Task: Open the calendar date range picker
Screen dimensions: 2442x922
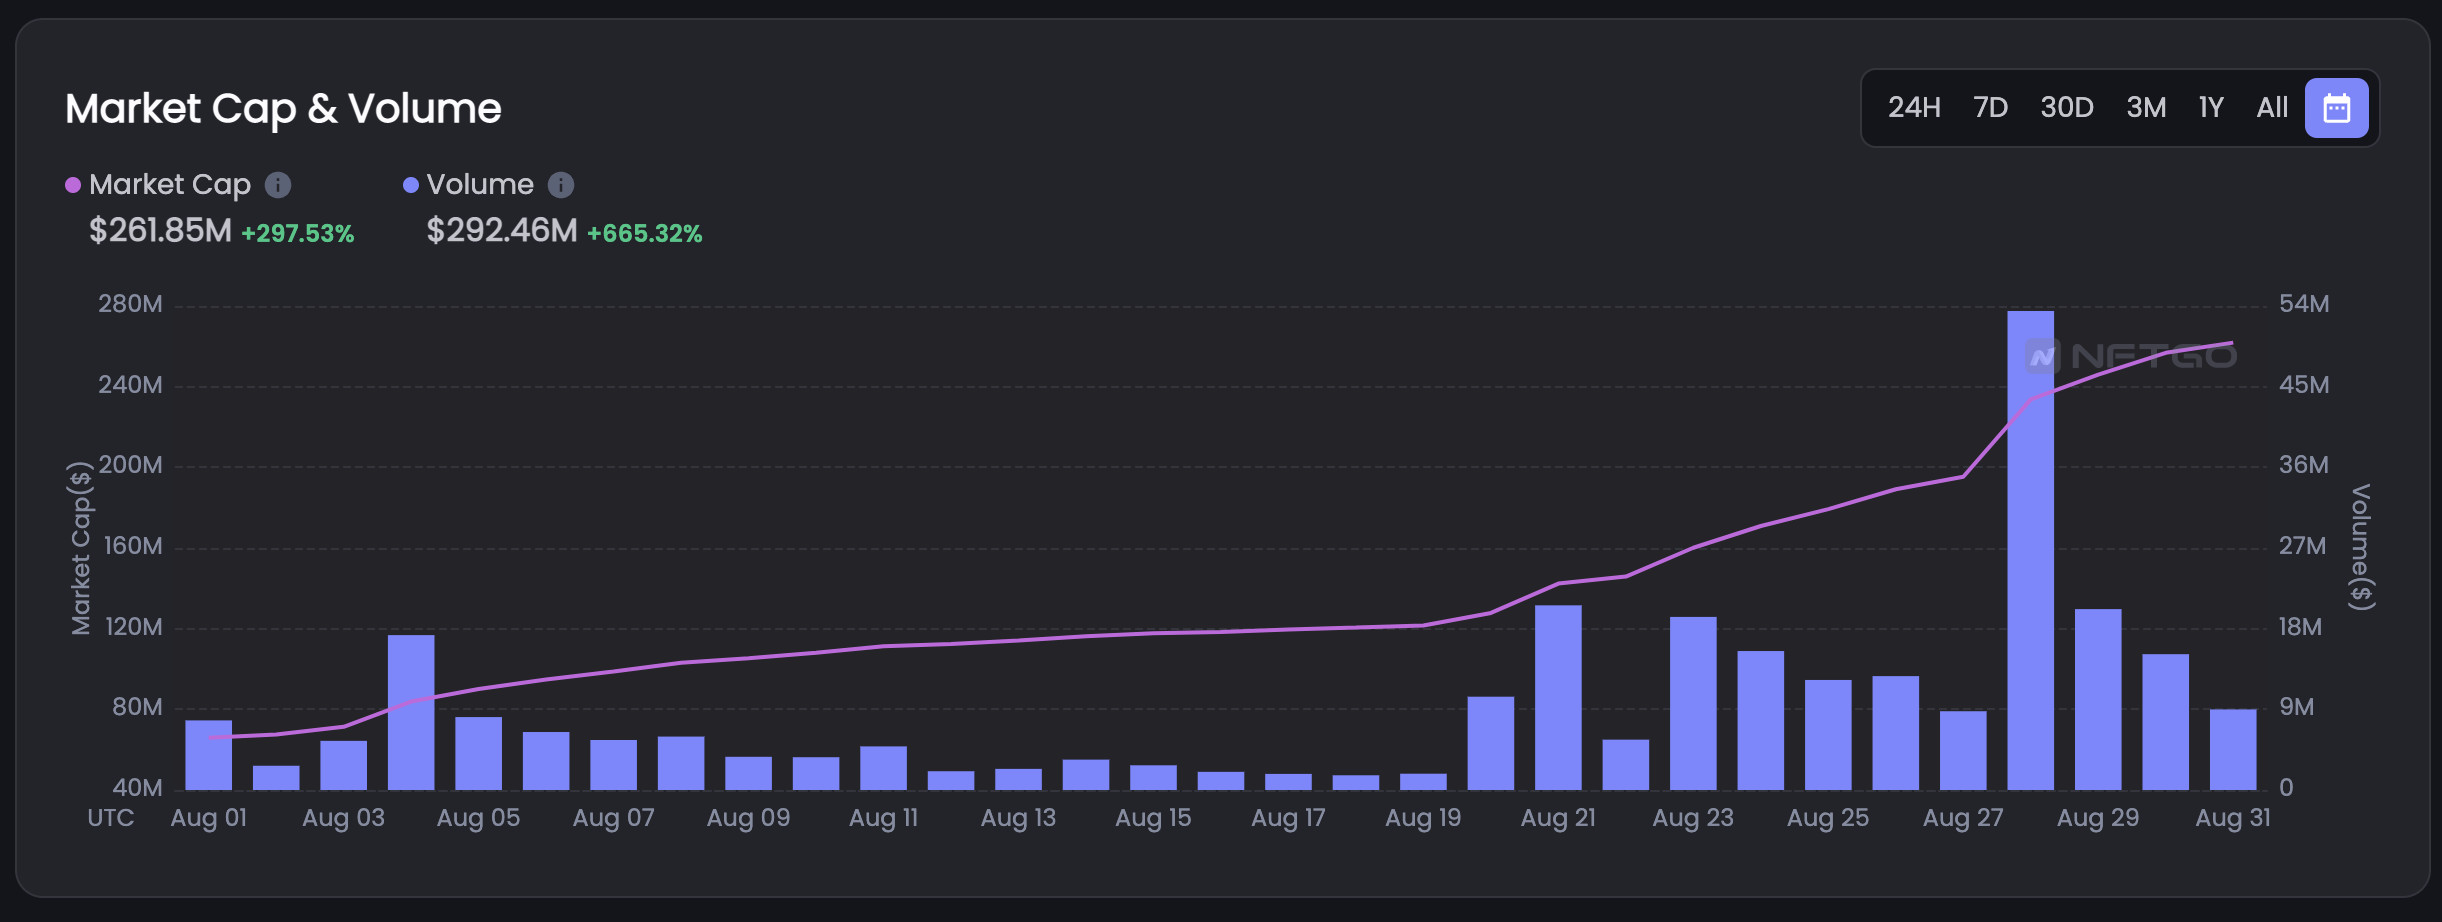Action: pos(2336,108)
